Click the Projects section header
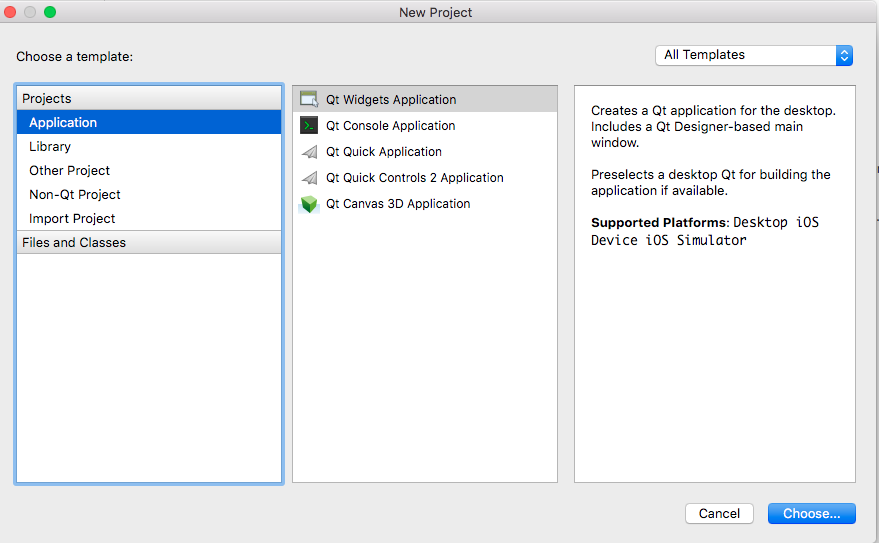The height and width of the screenshot is (543, 879). (149, 98)
